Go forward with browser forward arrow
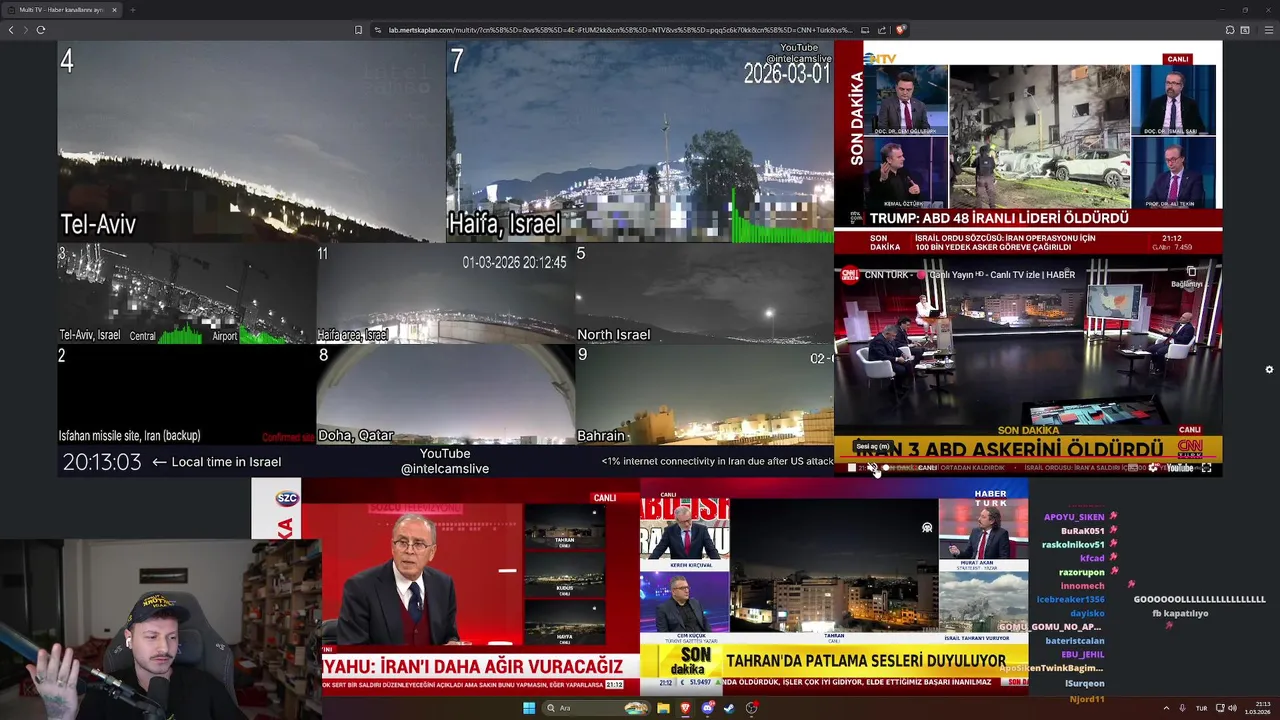1280x720 pixels. click(25, 30)
